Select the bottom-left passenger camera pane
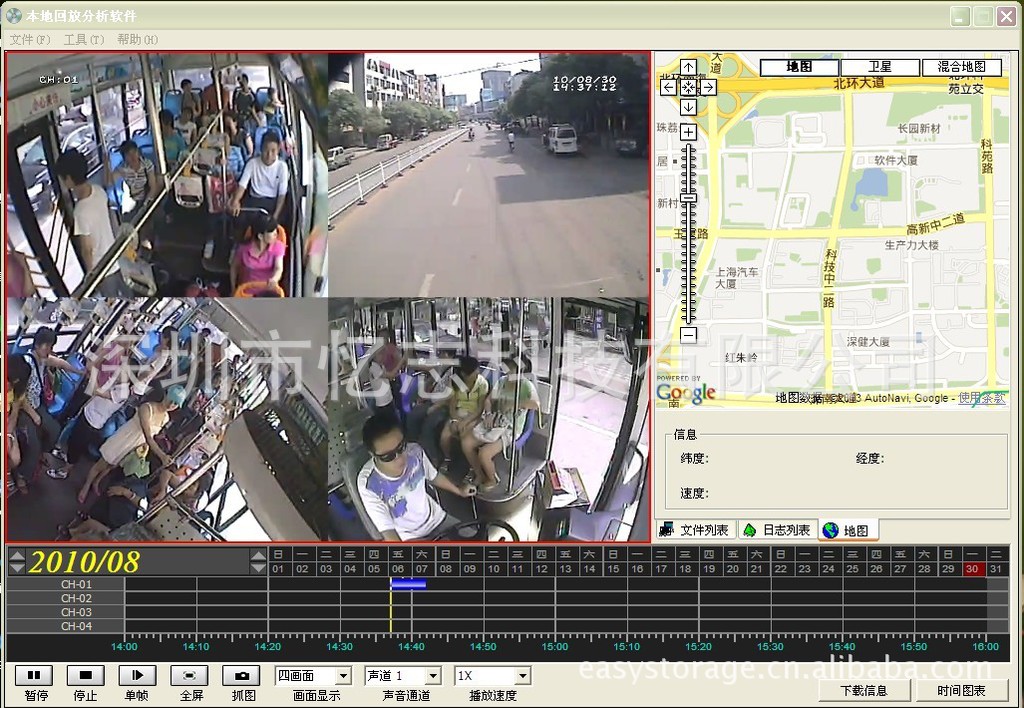The width and height of the screenshot is (1024, 708). [x=167, y=419]
